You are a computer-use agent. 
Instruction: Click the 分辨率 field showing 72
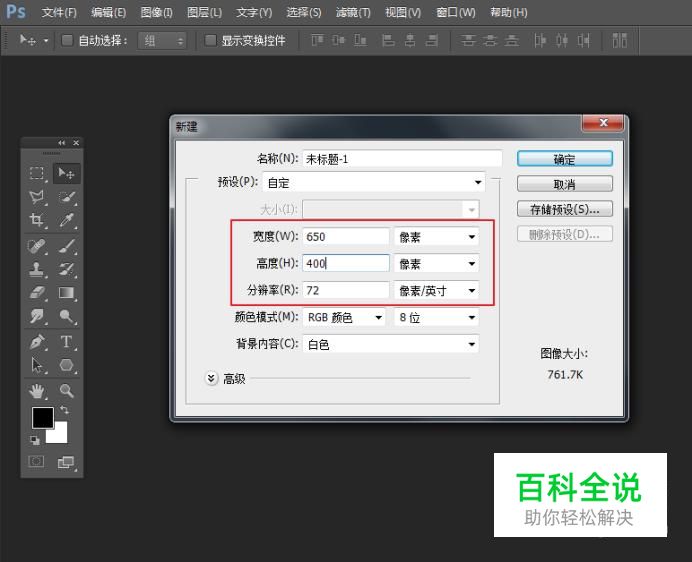coord(346,290)
